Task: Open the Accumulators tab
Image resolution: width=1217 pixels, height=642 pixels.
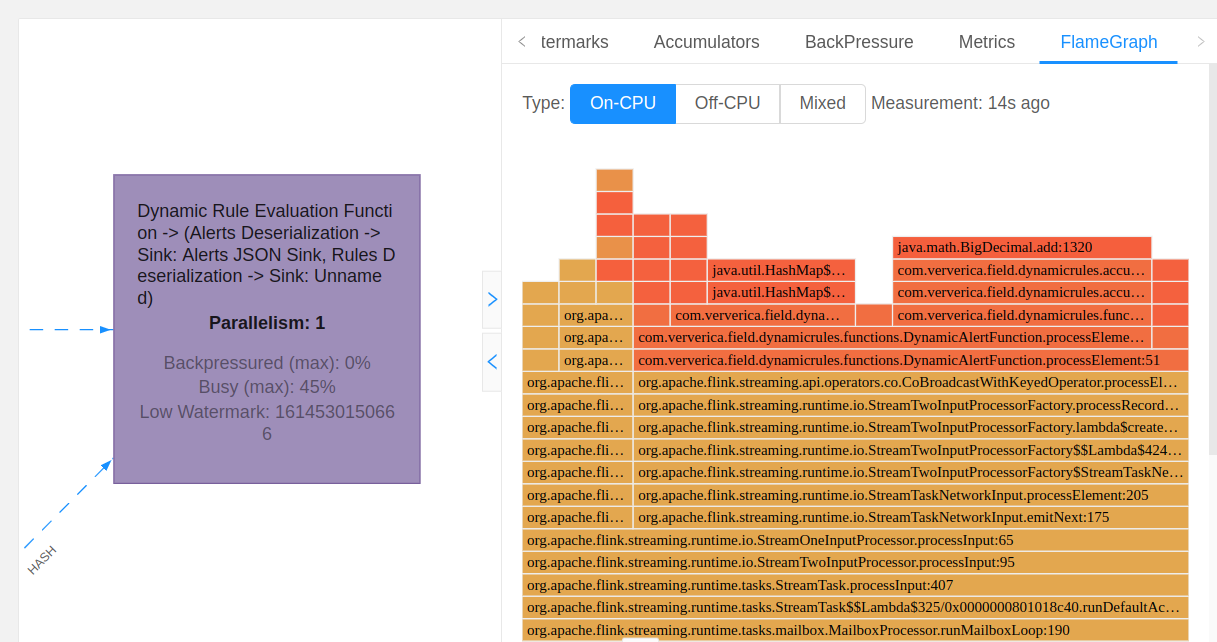Action: click(x=706, y=42)
